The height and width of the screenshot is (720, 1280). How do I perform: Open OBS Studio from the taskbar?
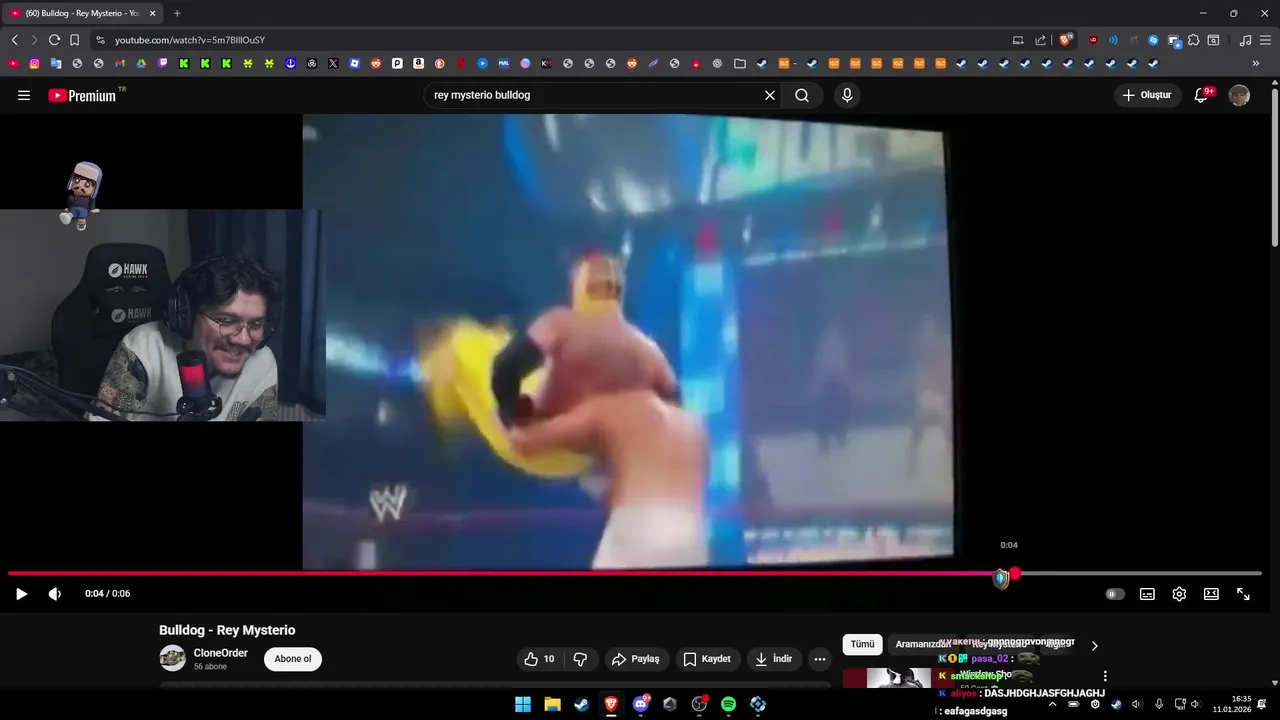pyautogui.click(x=699, y=704)
